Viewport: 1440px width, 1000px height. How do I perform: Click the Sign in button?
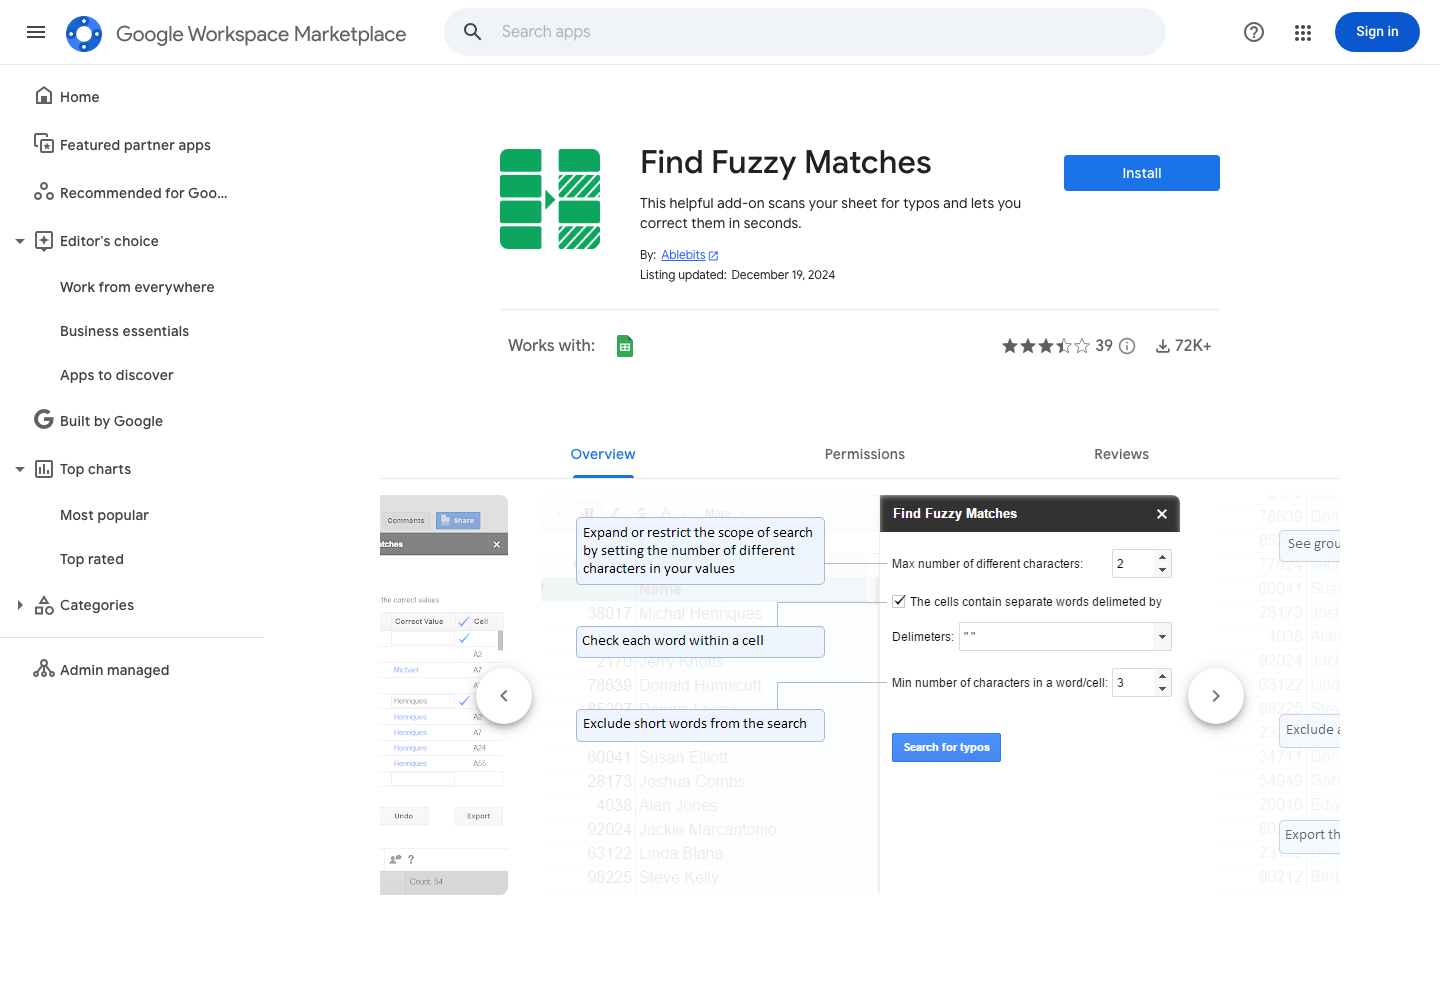[x=1377, y=32]
